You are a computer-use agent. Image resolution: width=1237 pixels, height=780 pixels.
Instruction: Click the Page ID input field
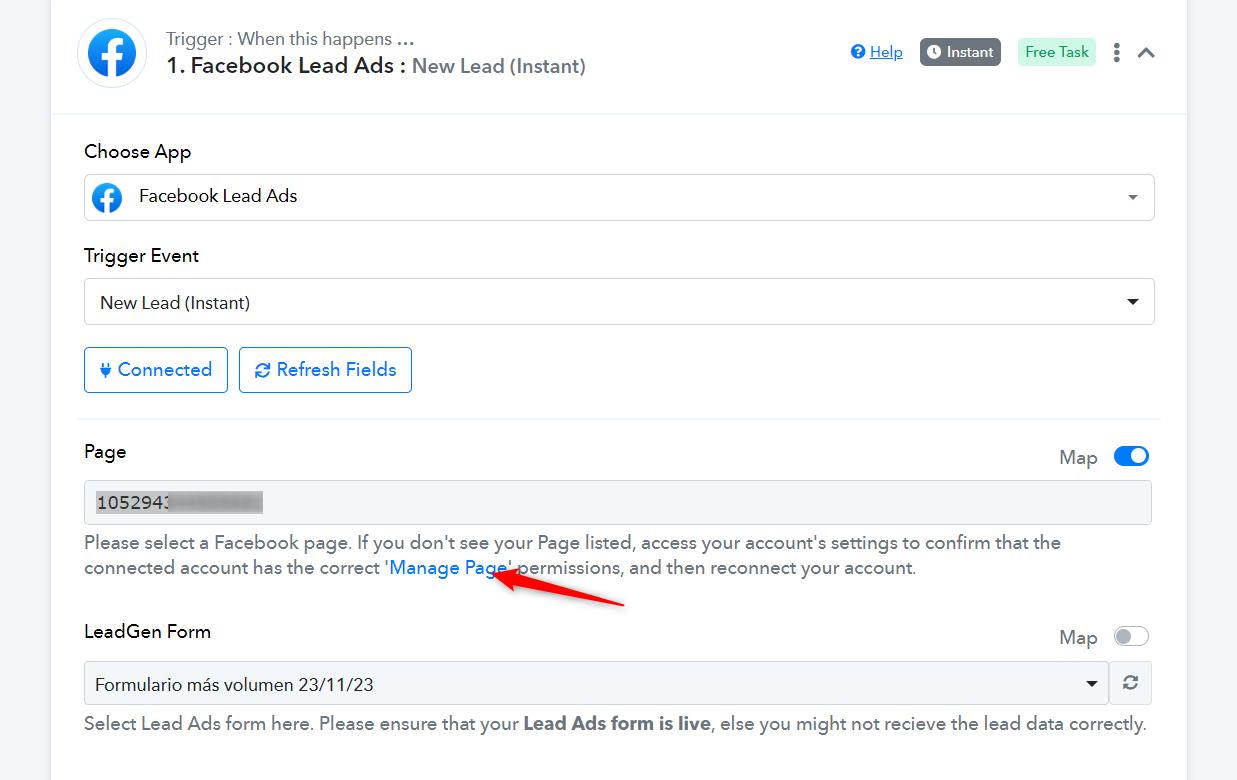pyautogui.click(x=618, y=502)
